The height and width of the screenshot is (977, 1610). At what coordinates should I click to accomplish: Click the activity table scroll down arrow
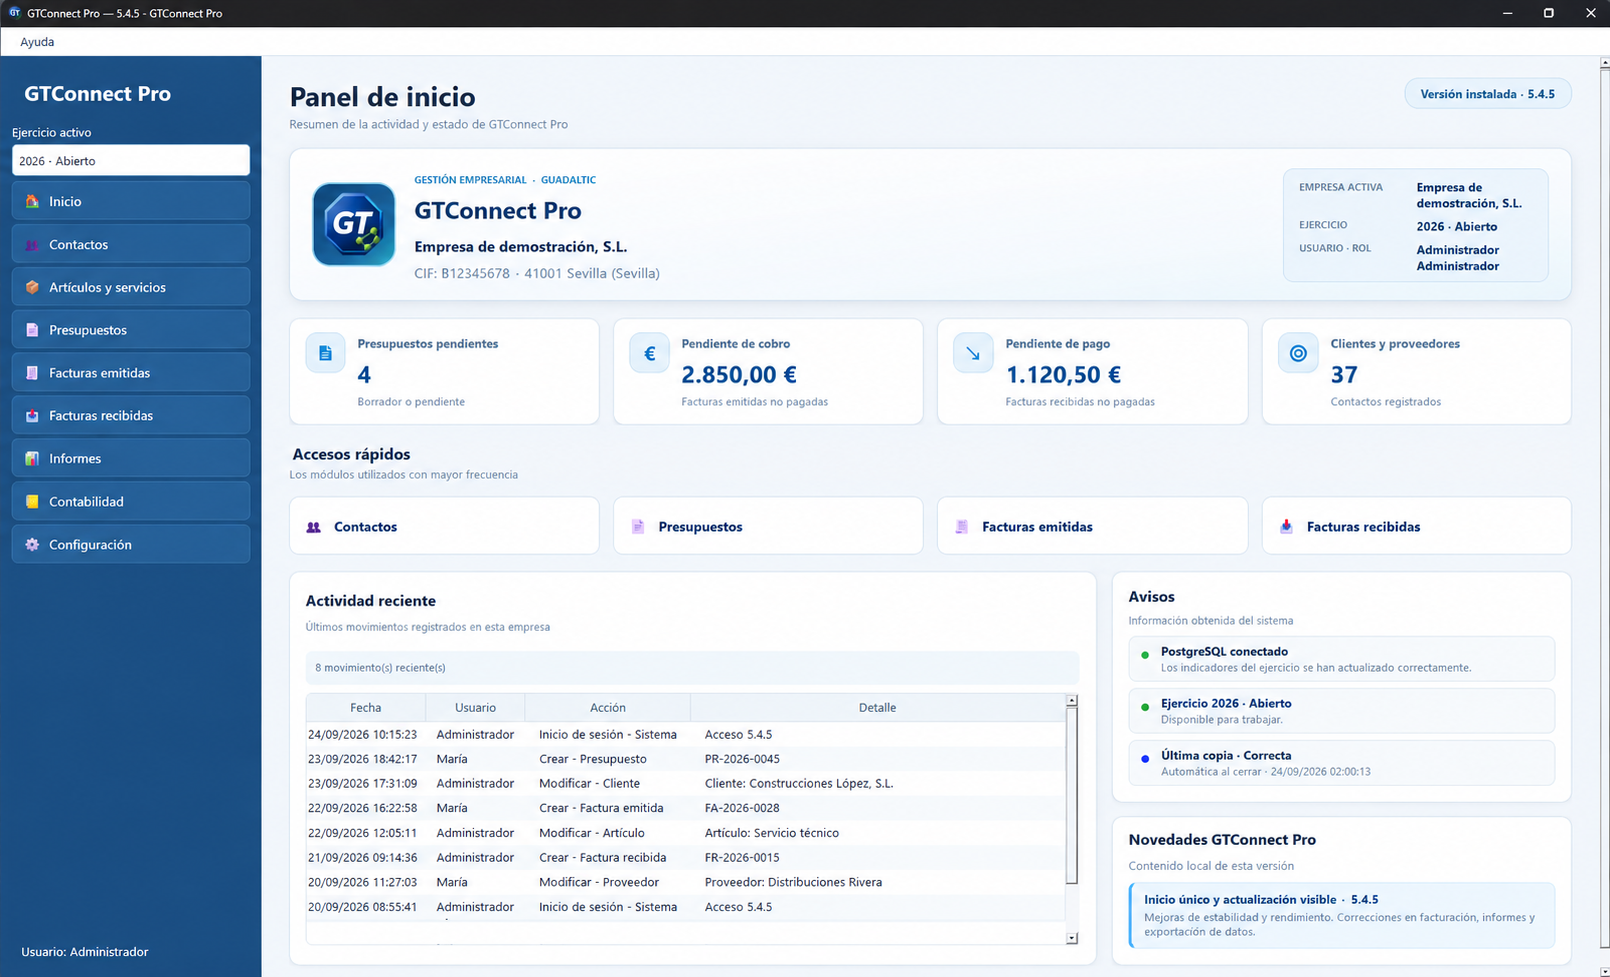1071,938
